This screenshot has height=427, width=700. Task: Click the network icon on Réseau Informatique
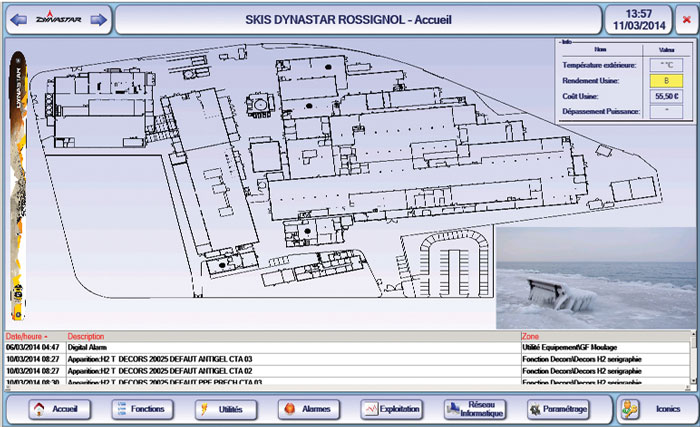click(453, 408)
